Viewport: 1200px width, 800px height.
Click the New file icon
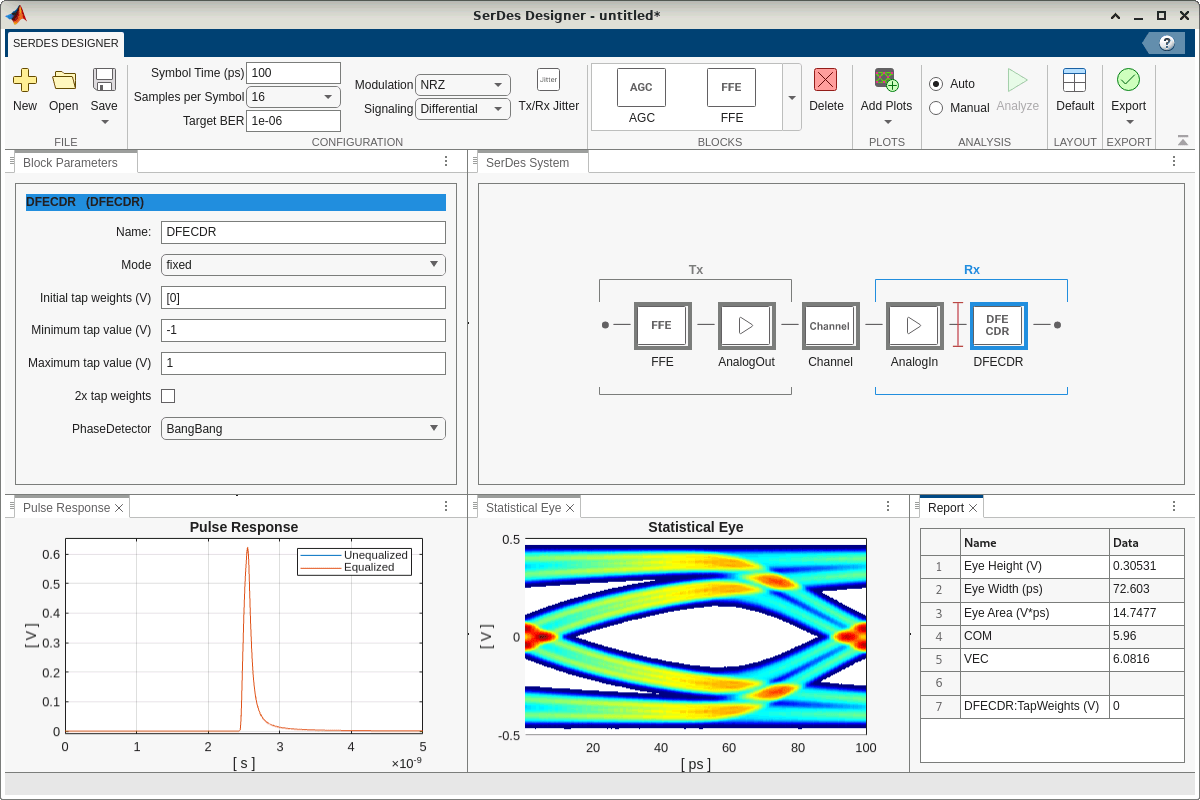pos(25,81)
